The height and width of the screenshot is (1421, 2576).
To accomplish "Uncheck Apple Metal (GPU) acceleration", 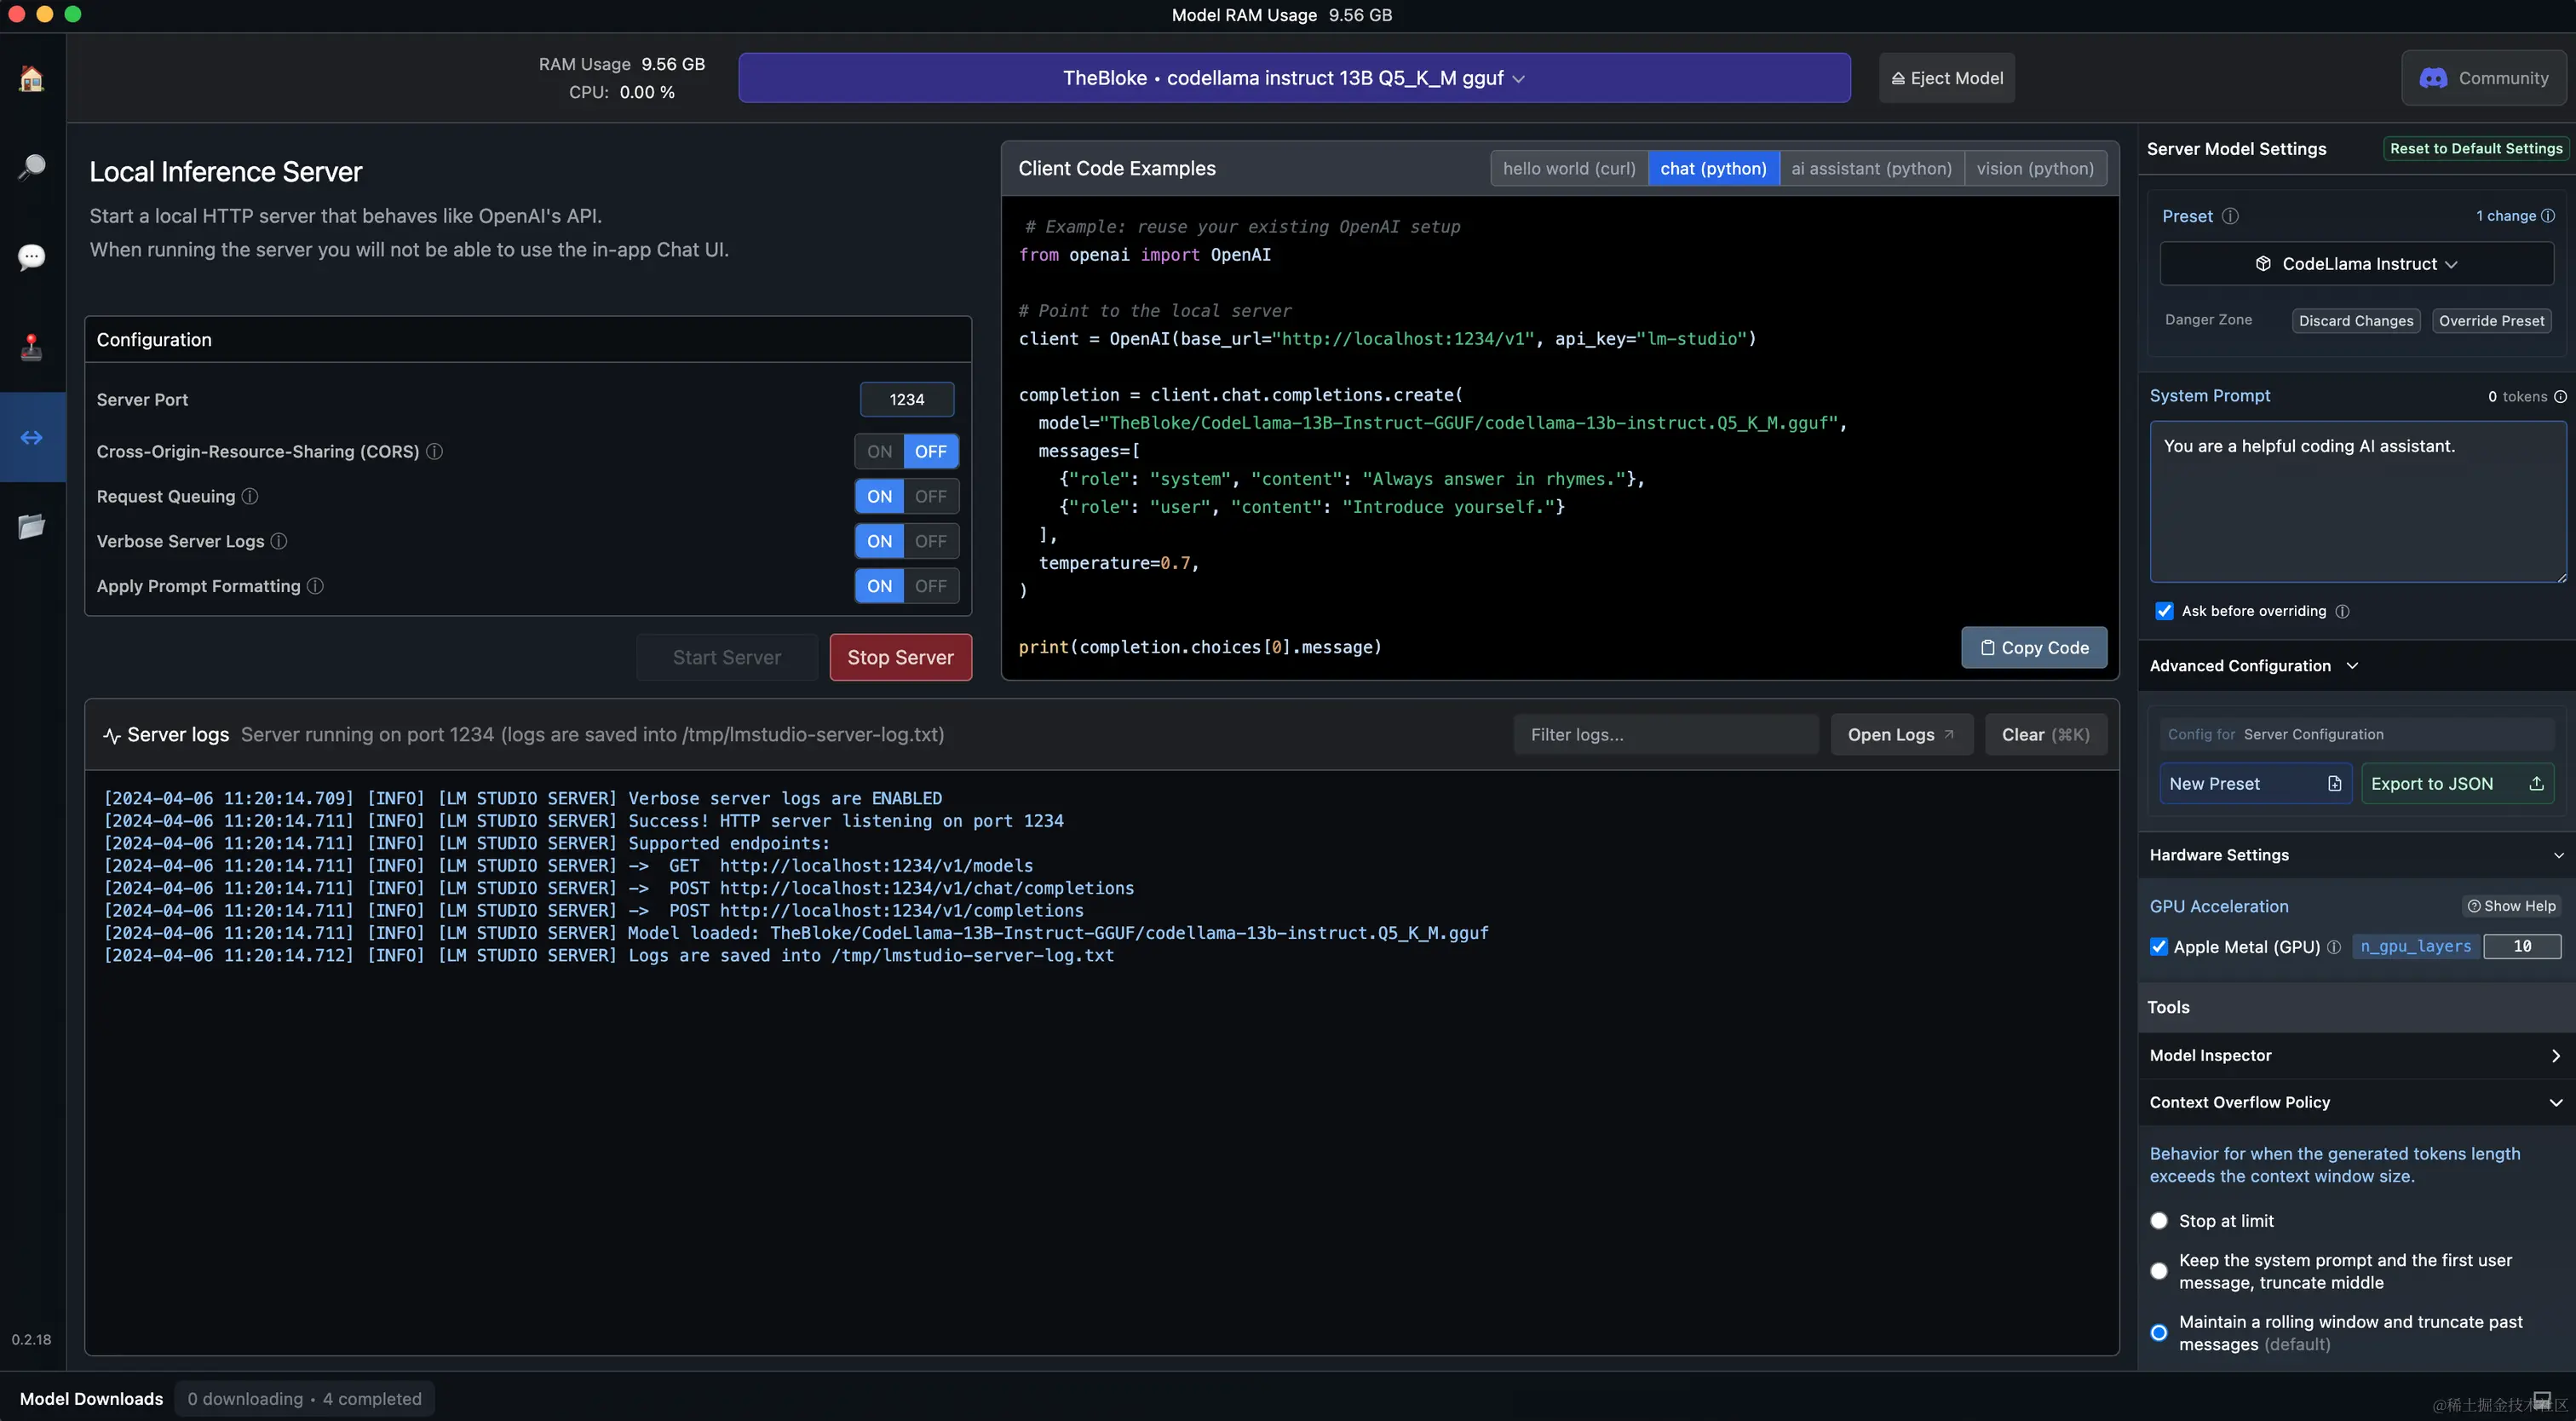I will 2159,947.
